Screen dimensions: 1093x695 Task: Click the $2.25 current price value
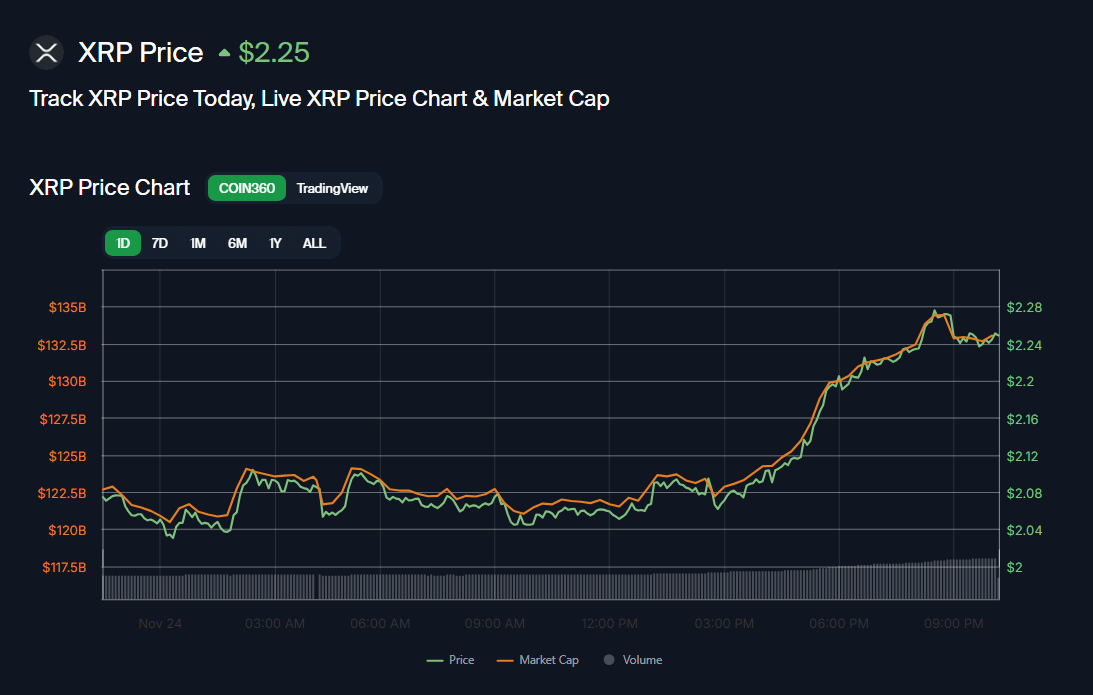274,52
